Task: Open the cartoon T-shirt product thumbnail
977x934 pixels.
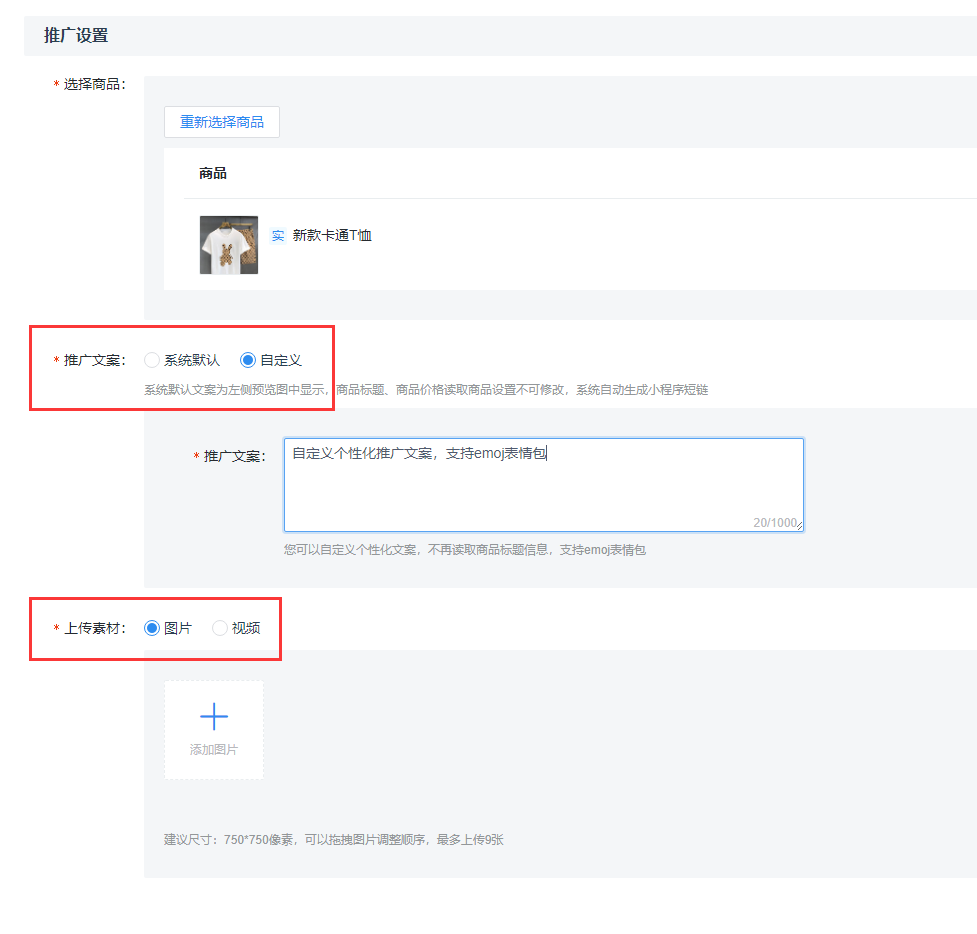Action: point(229,245)
